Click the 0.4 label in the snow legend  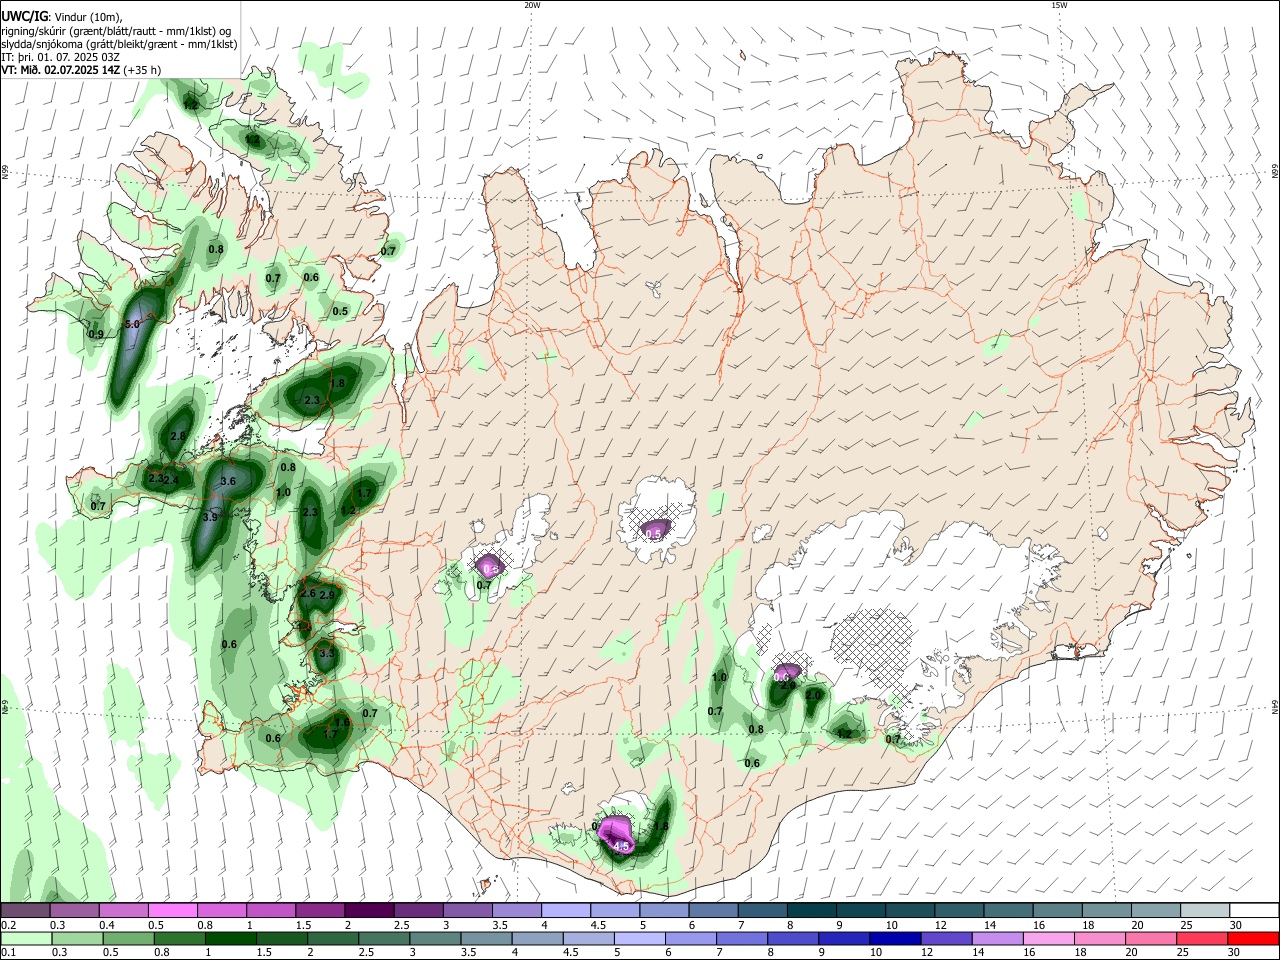point(107,925)
